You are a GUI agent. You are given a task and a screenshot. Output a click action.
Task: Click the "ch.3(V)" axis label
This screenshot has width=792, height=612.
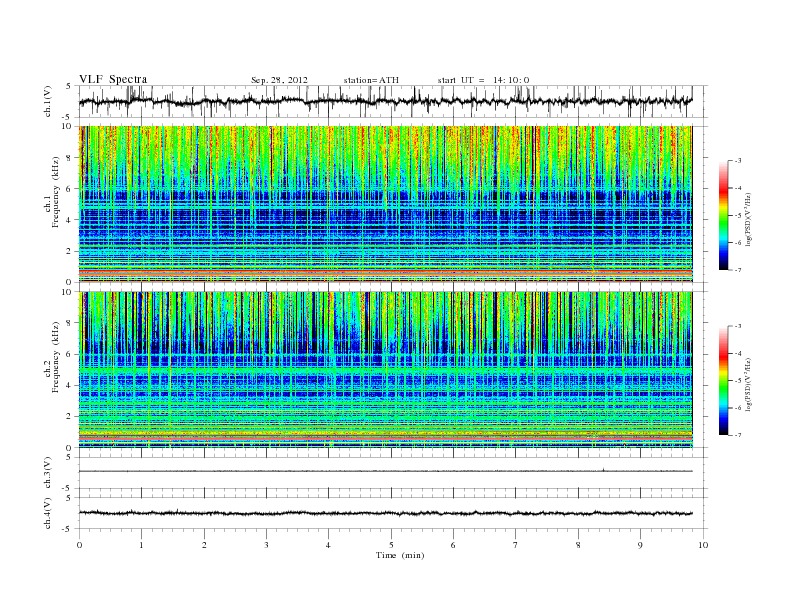pos(48,473)
